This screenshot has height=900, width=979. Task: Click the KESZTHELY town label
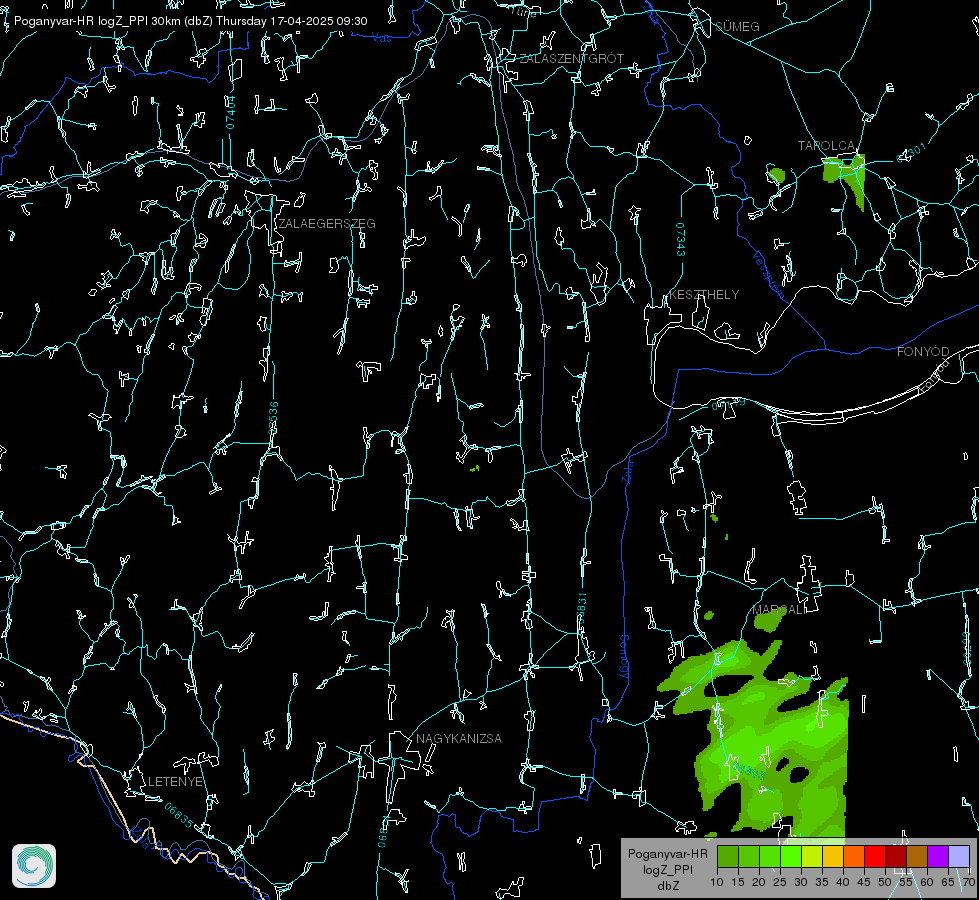[x=704, y=294]
